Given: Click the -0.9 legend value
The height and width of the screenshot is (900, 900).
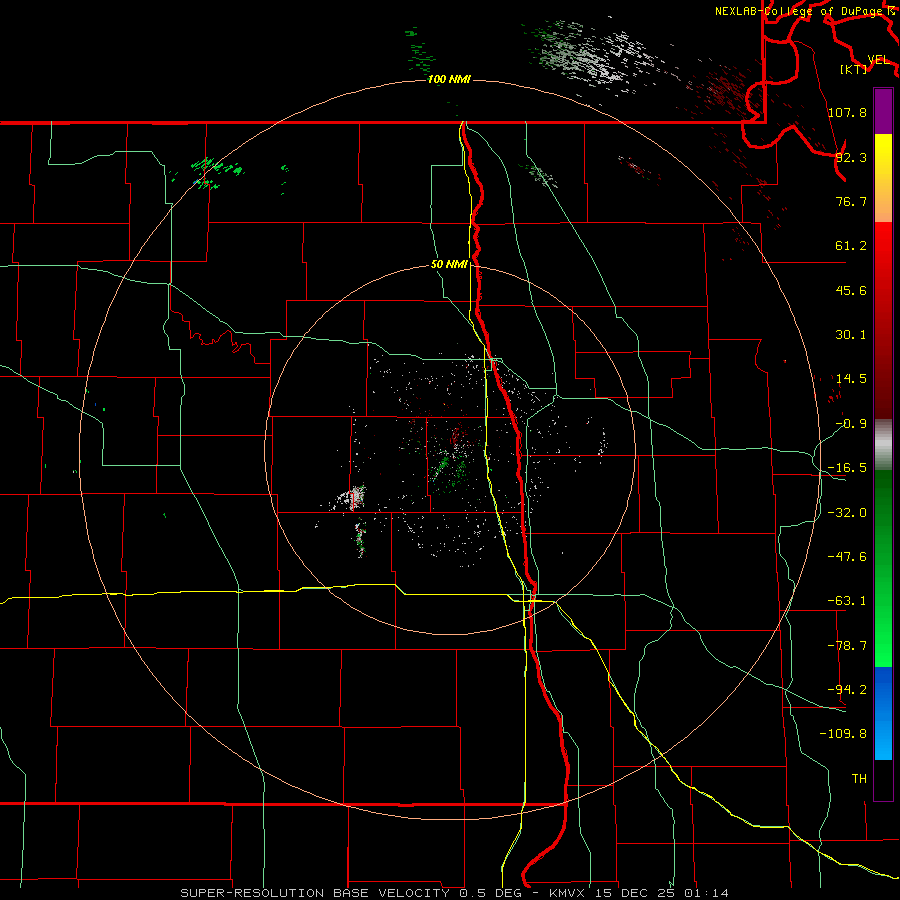Looking at the screenshot, I should [x=851, y=424].
